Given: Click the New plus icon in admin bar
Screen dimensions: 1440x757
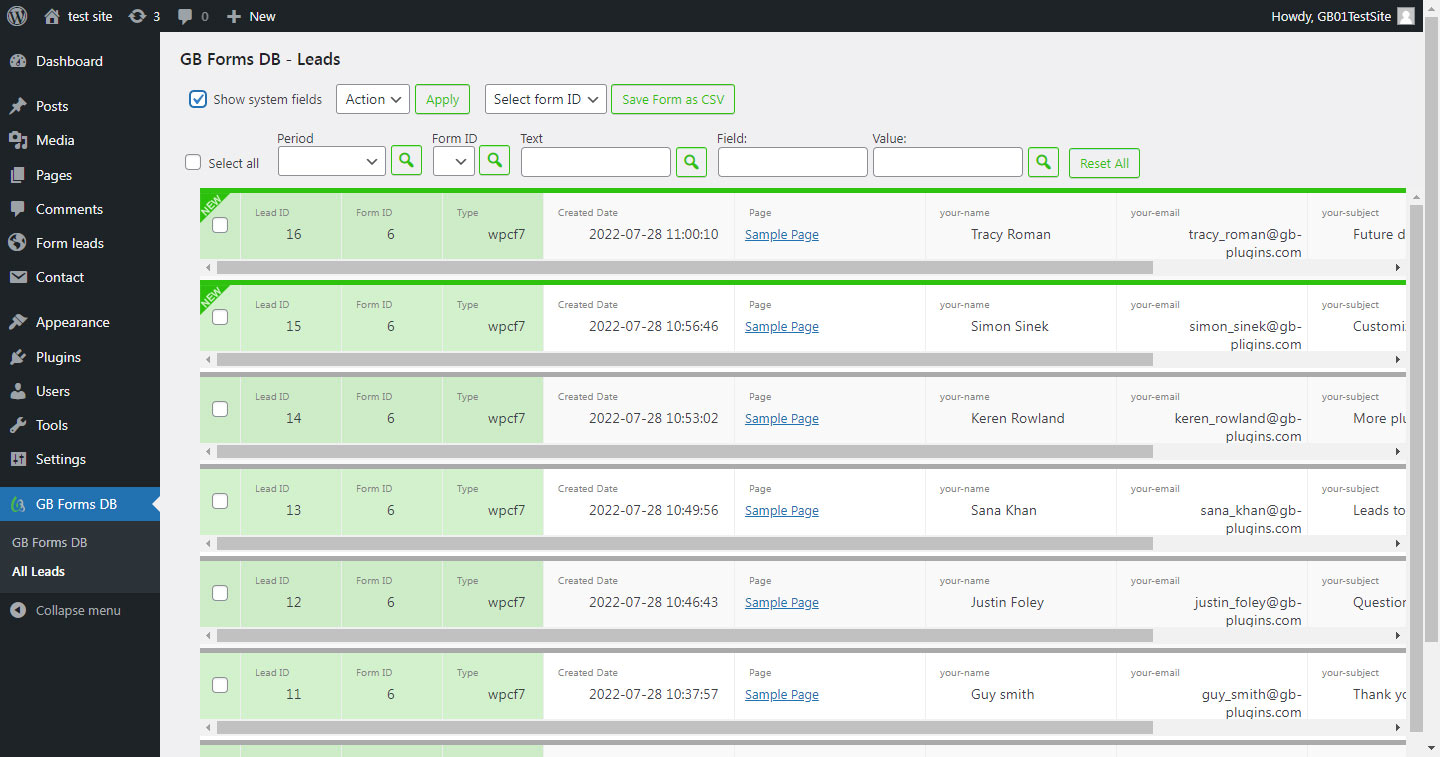Looking at the screenshot, I should pyautogui.click(x=234, y=16).
